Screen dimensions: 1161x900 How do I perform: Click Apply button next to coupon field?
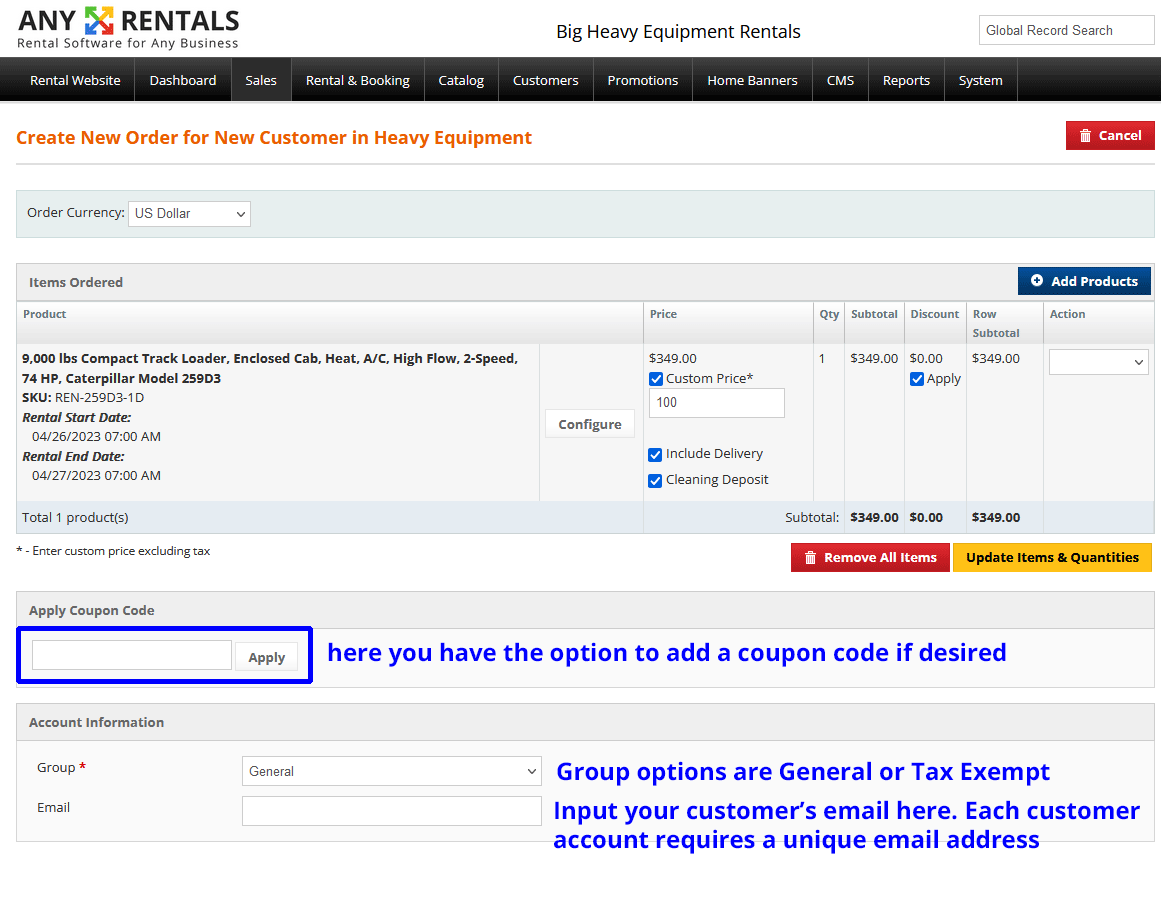coord(266,657)
